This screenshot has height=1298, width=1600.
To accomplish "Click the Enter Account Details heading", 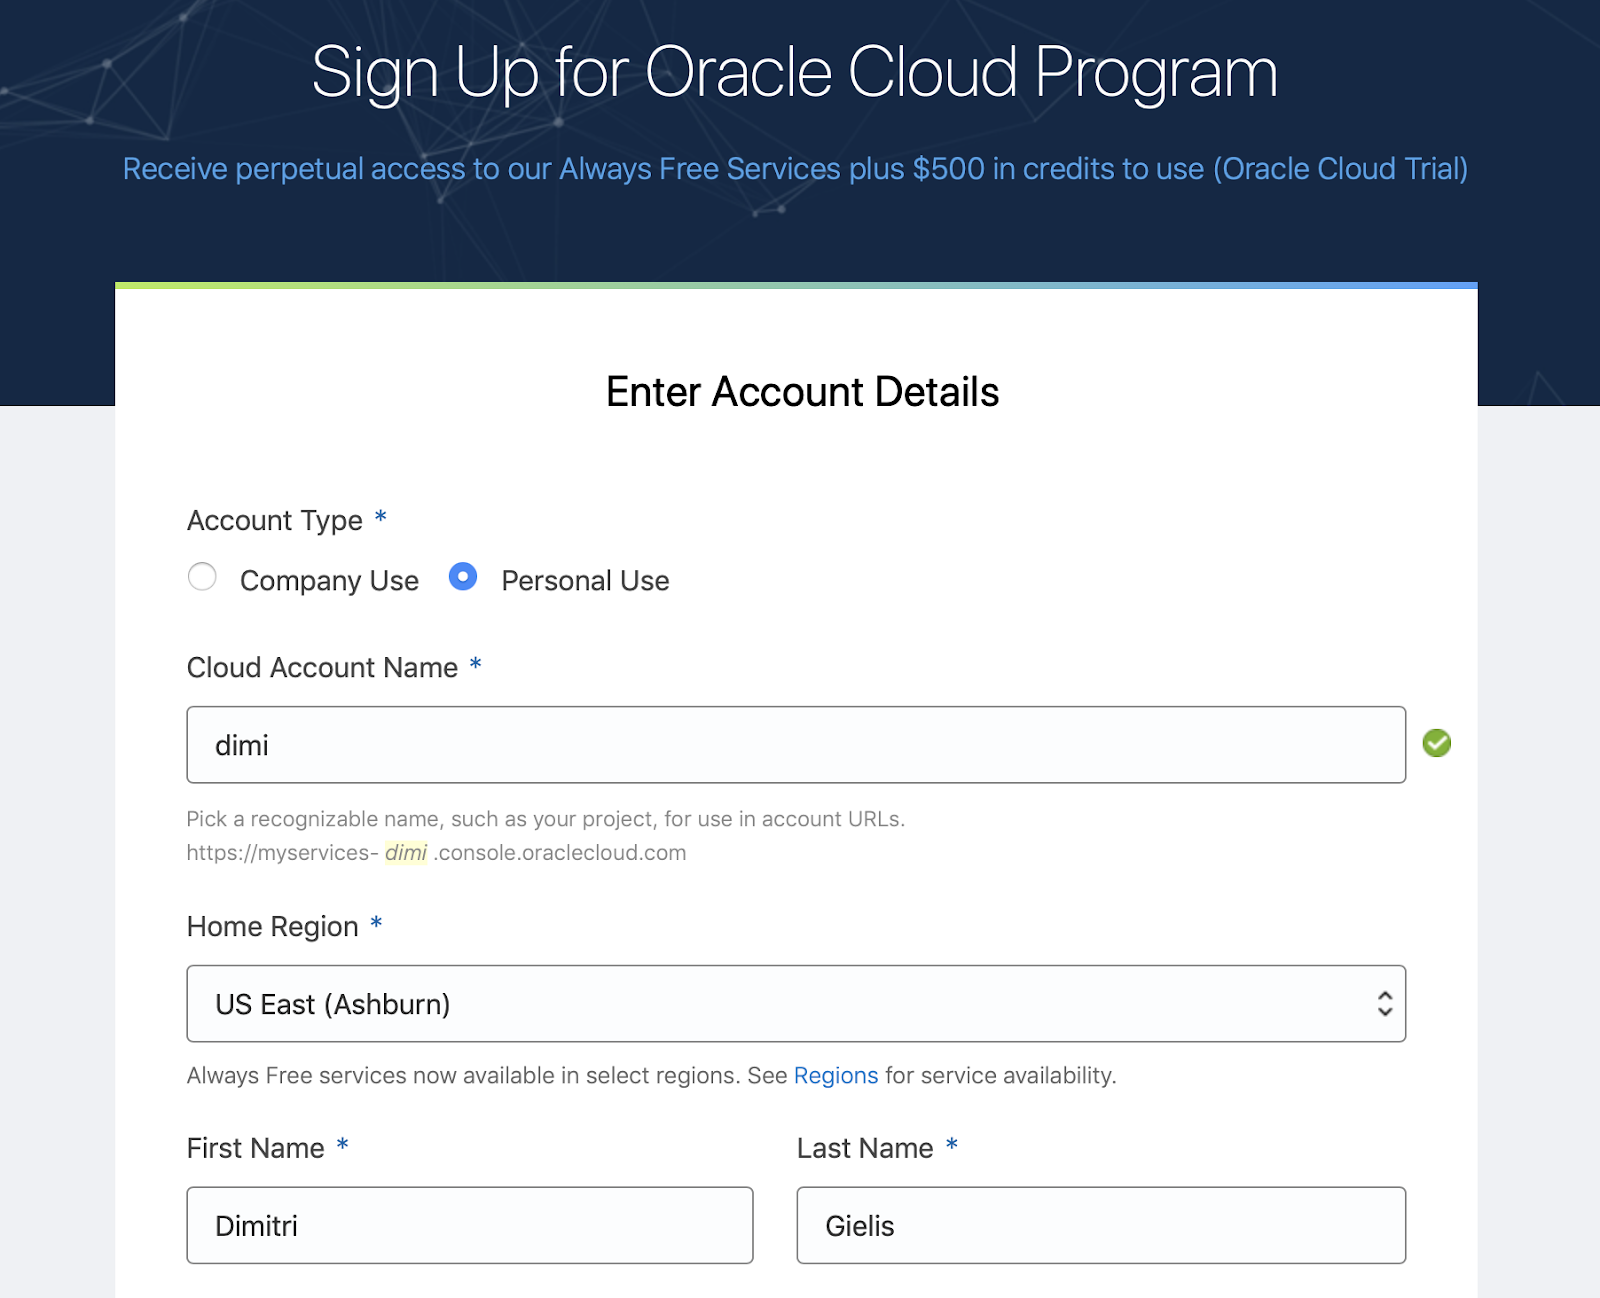I will (800, 391).
